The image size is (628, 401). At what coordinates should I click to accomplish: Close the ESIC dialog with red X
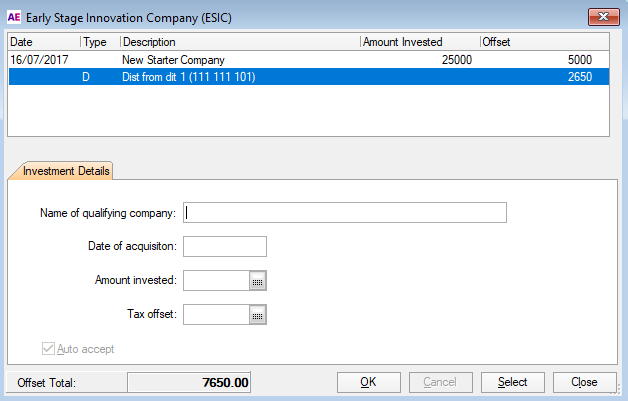pos(598,13)
